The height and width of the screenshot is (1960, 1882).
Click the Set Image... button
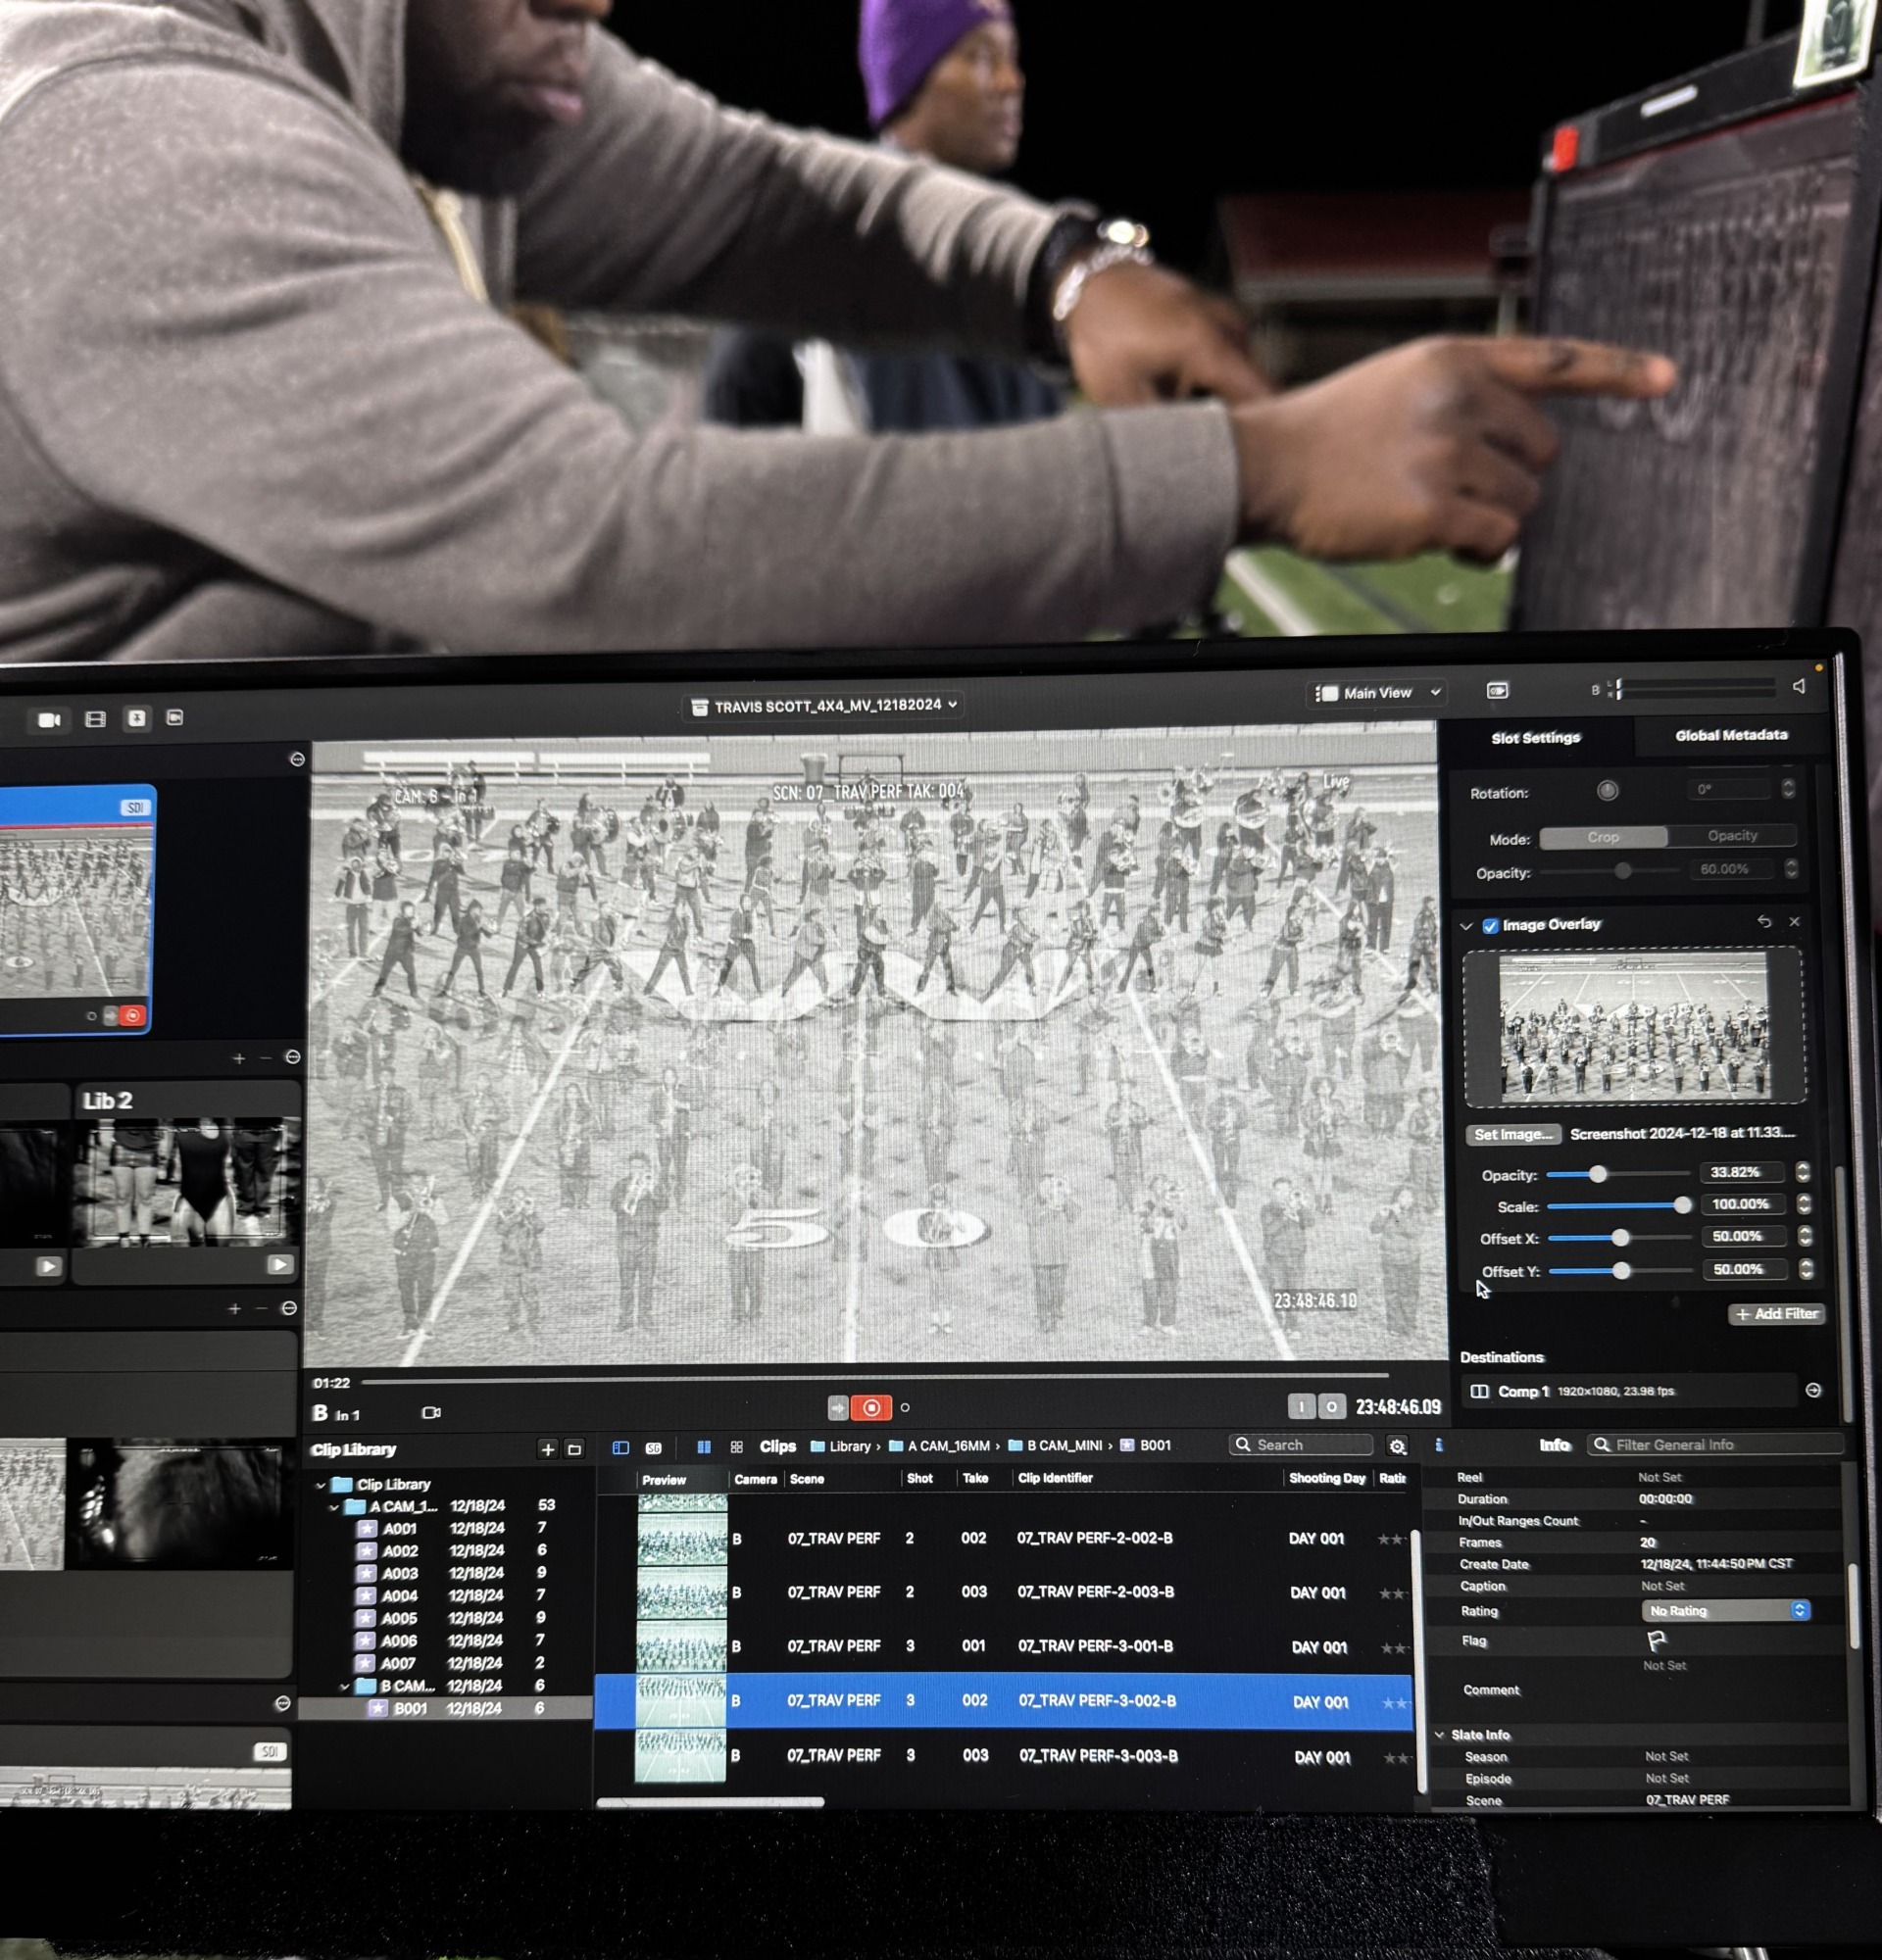(1512, 1134)
